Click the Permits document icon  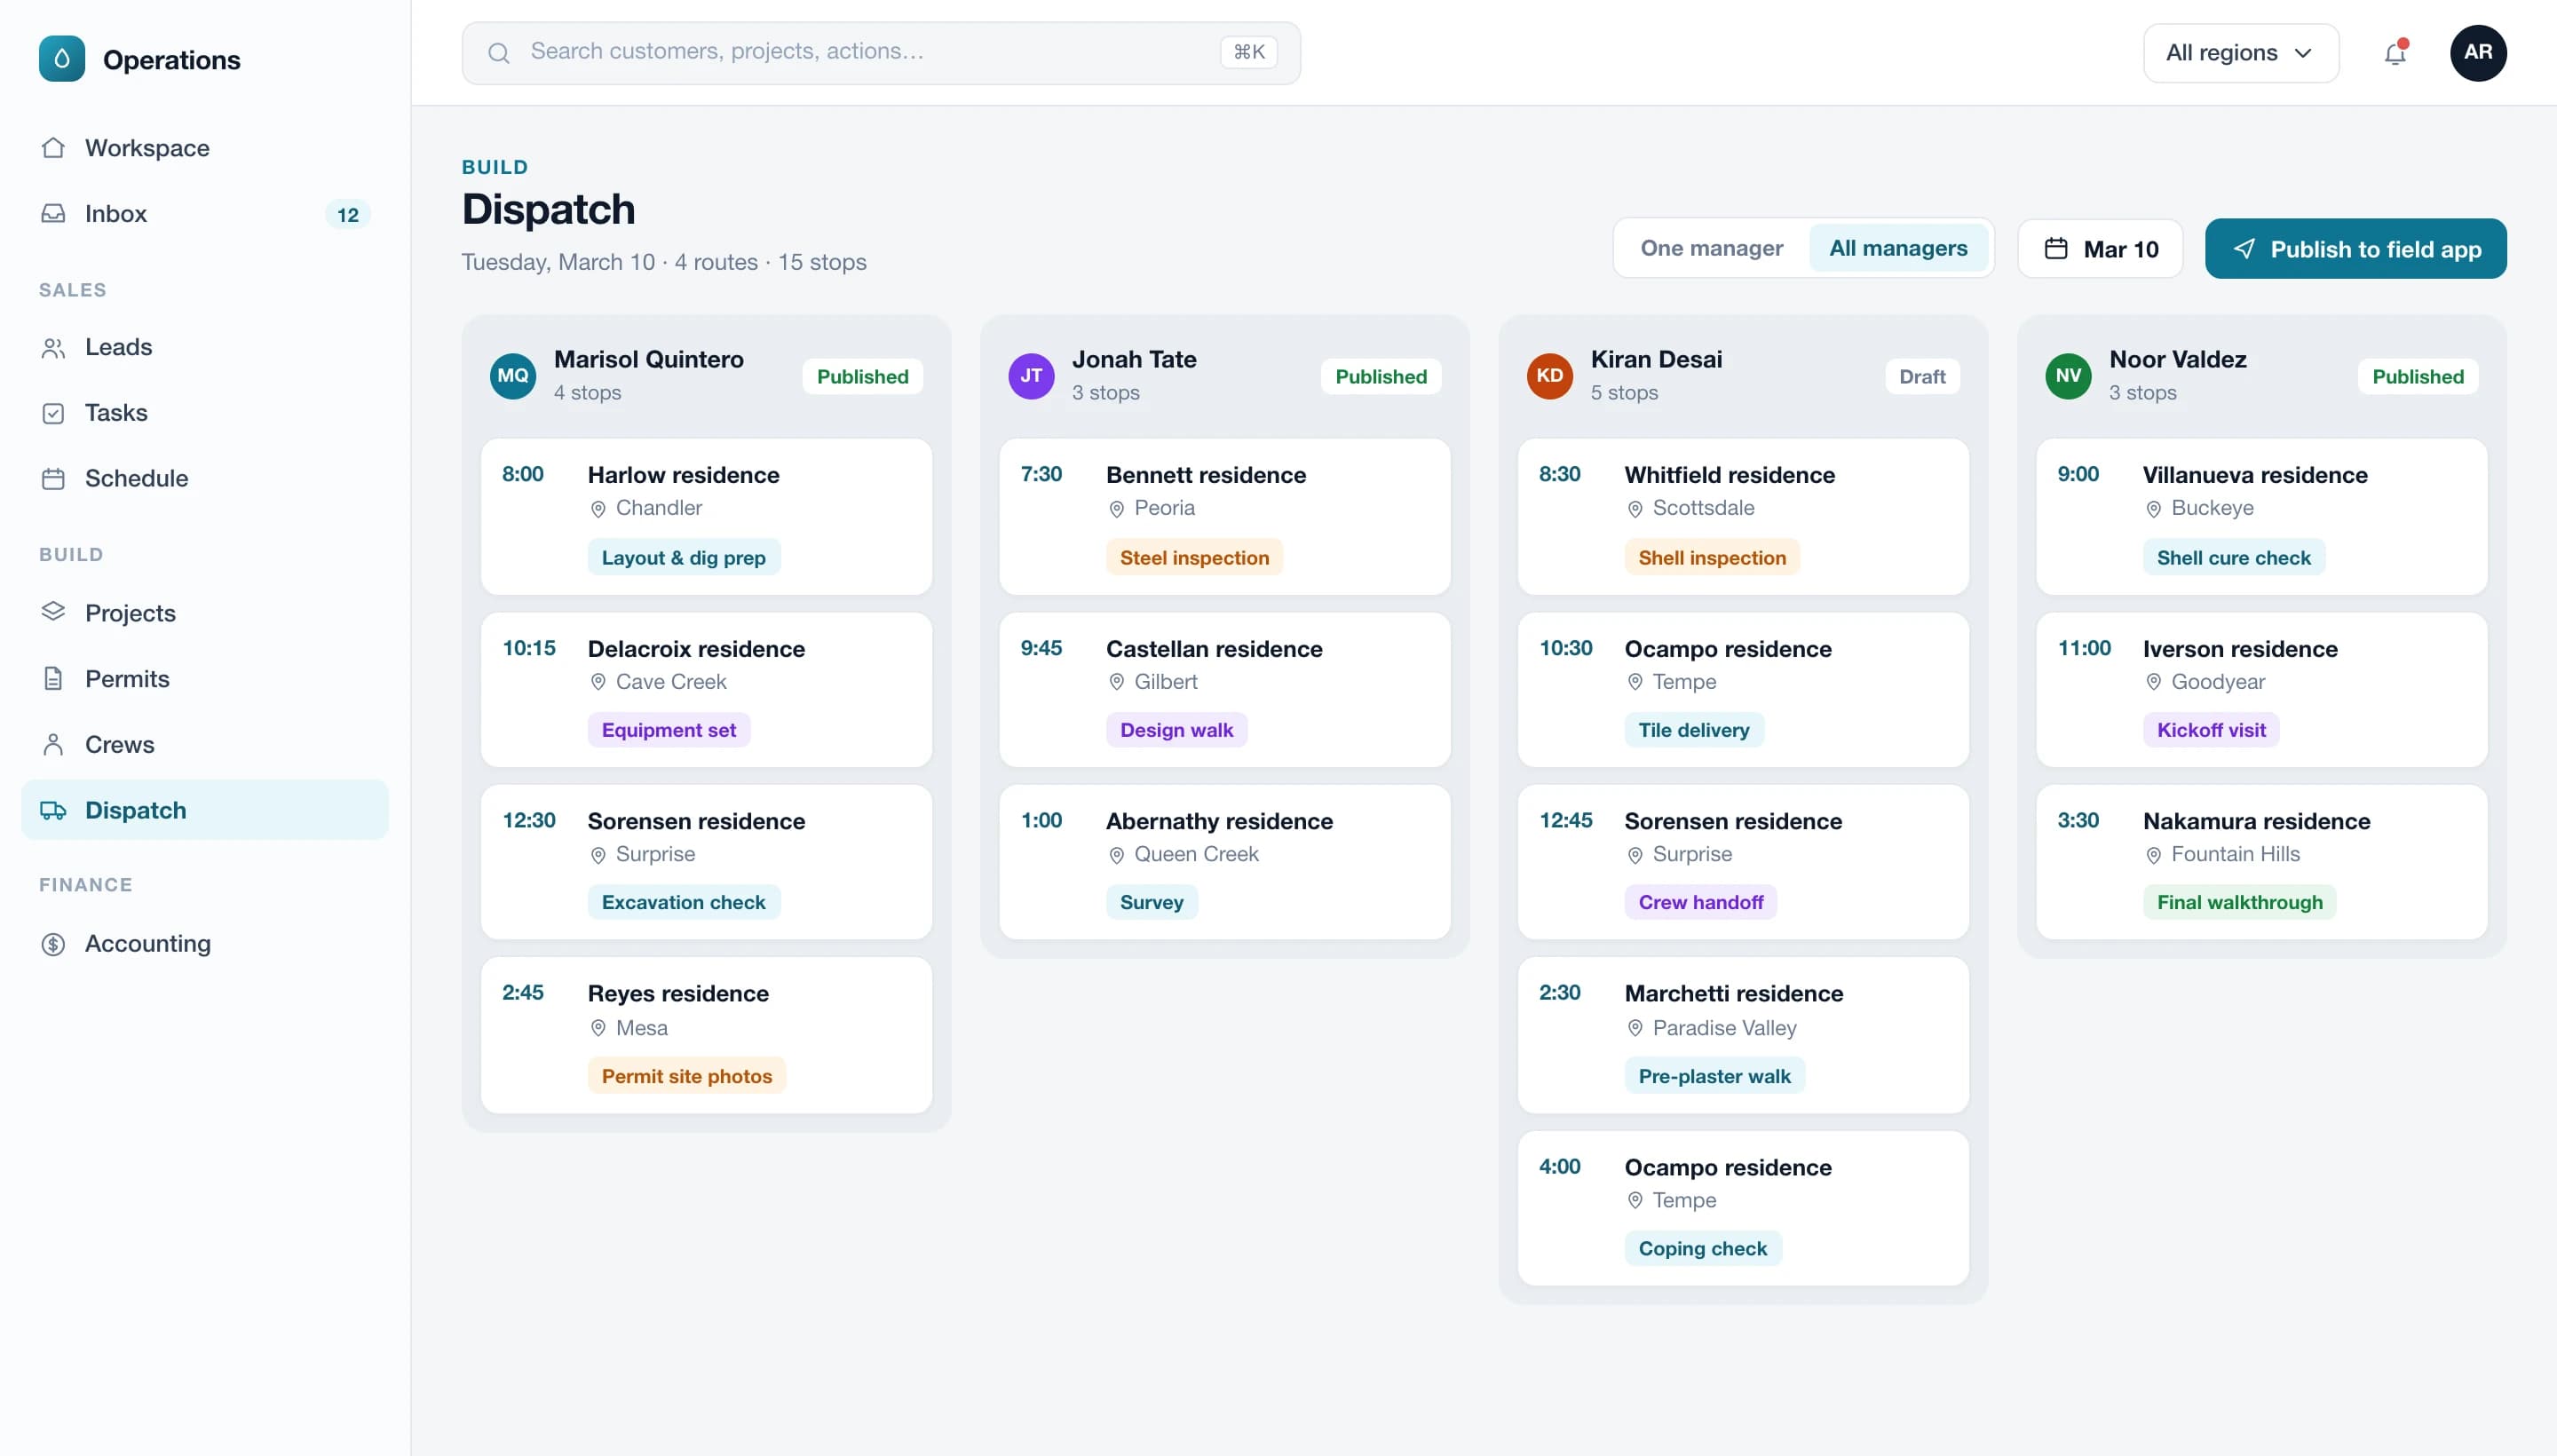(53, 679)
